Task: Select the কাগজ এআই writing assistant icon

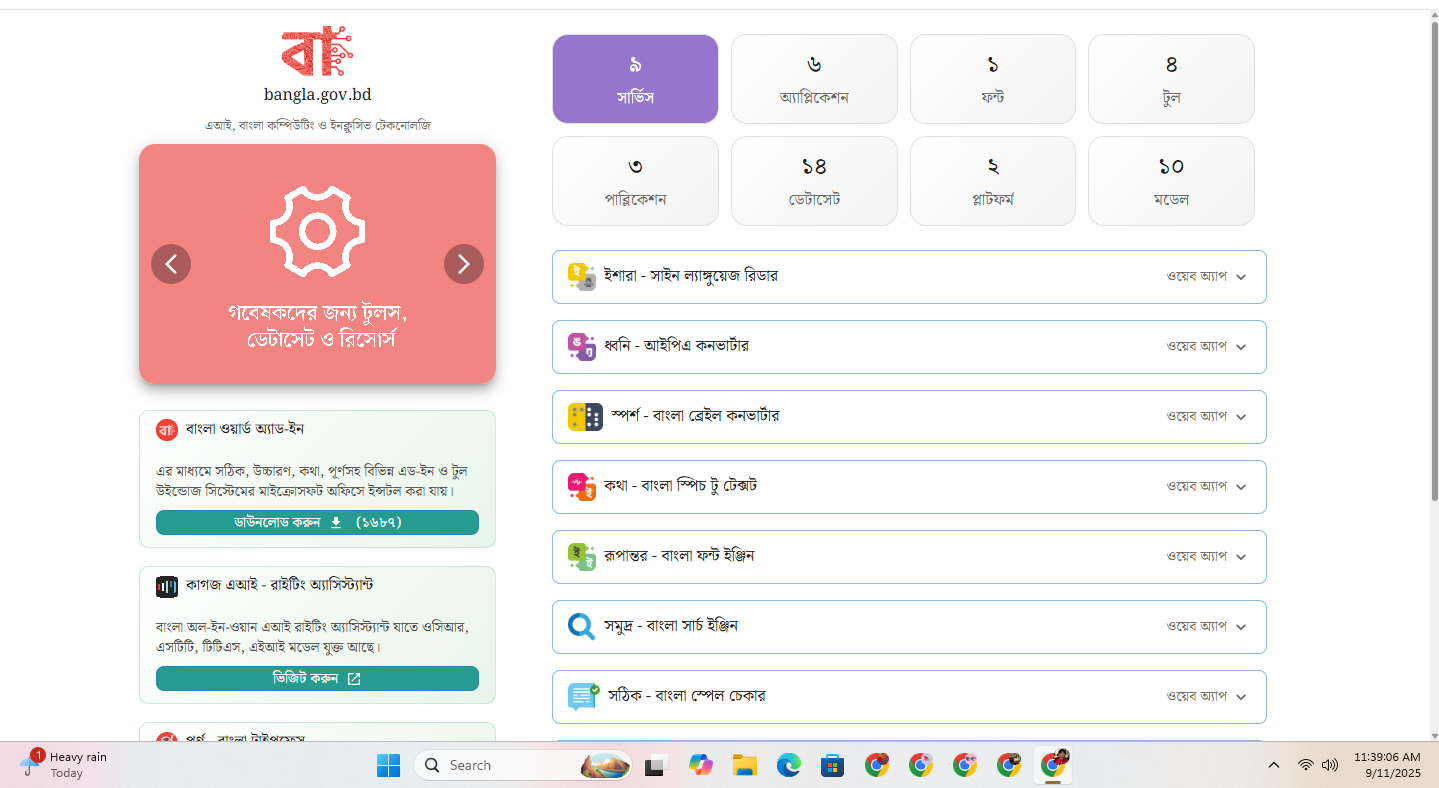Action: (166, 585)
